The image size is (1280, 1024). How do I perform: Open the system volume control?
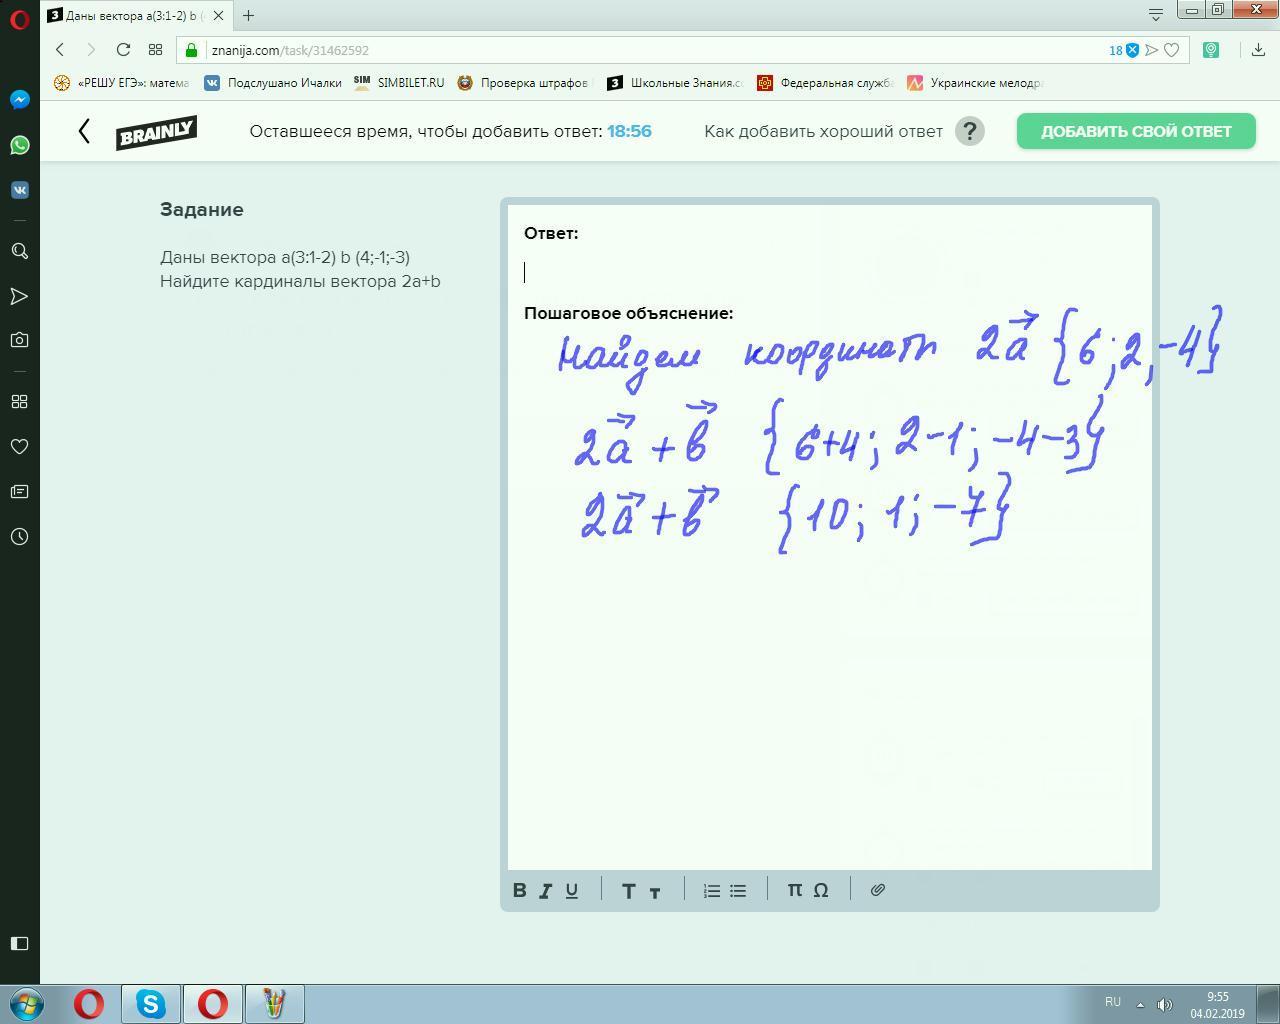click(1165, 1004)
